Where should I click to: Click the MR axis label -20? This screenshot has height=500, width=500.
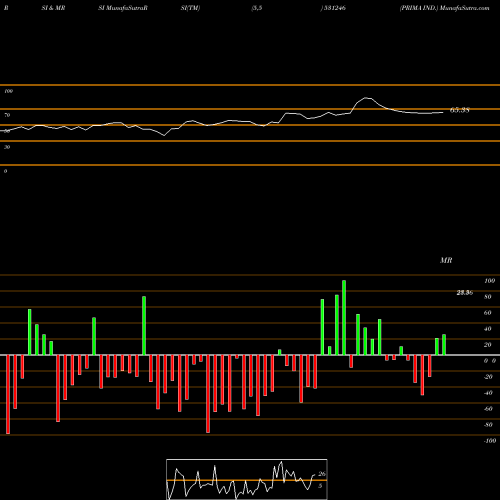coord(488,377)
